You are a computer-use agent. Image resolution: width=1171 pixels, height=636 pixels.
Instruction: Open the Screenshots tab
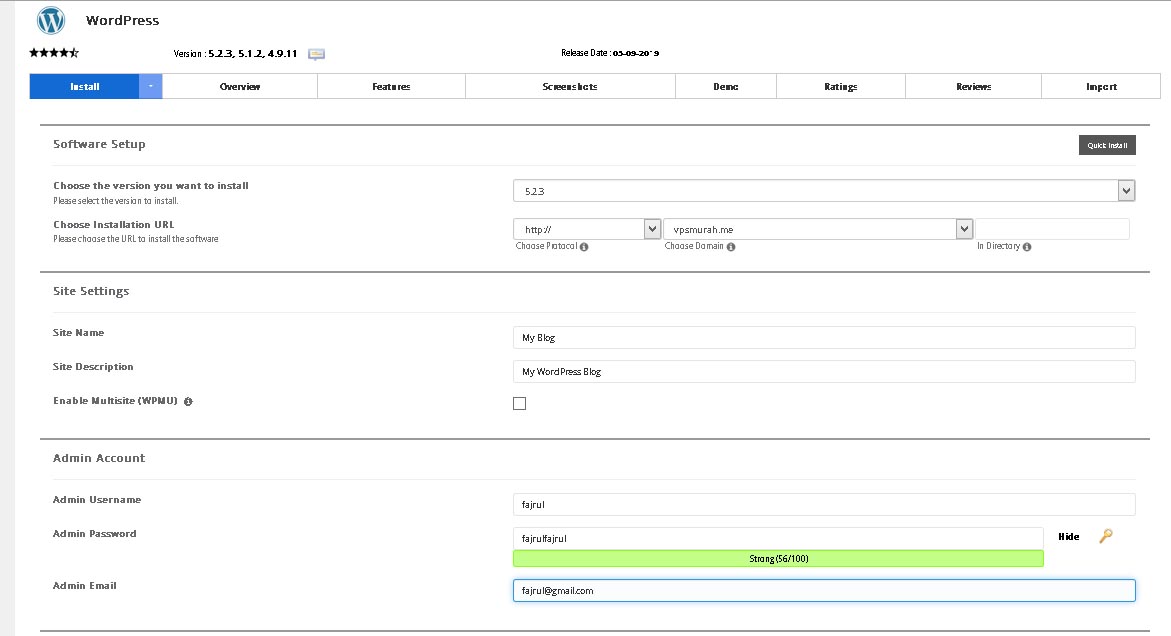click(570, 87)
